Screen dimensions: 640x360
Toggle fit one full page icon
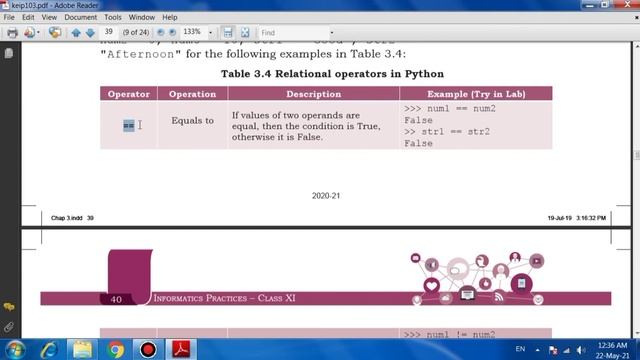coord(245,32)
